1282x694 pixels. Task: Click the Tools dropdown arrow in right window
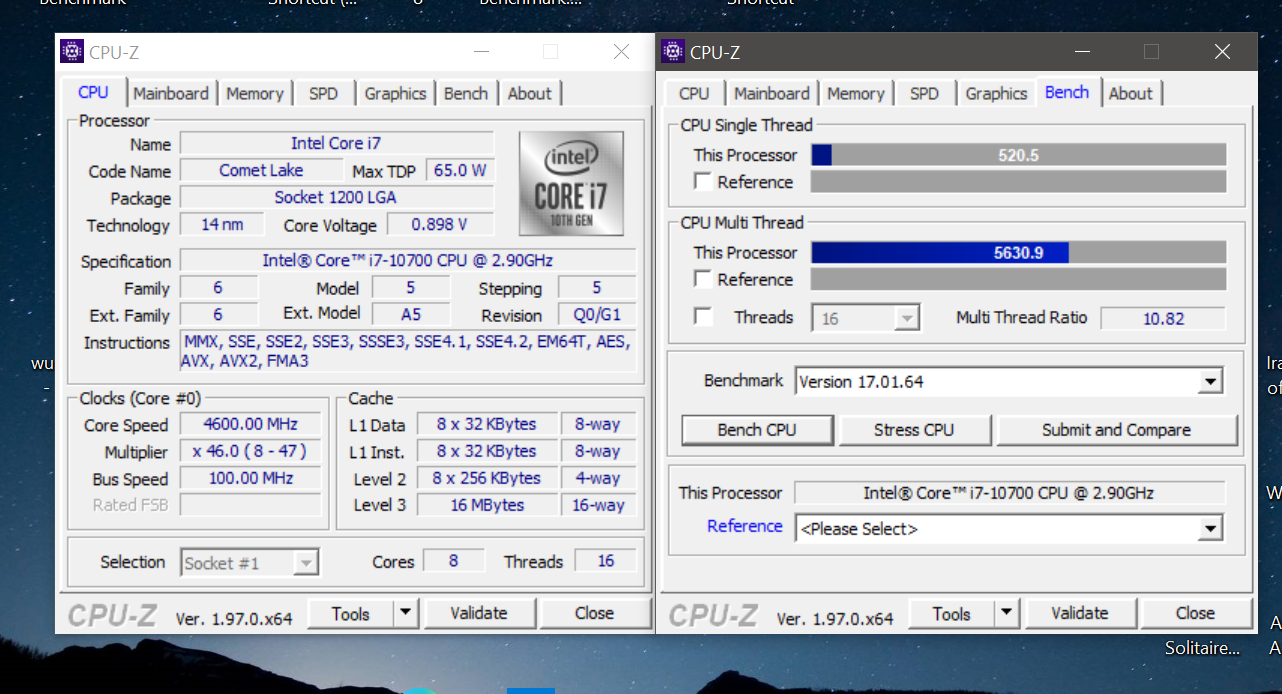click(x=1006, y=613)
